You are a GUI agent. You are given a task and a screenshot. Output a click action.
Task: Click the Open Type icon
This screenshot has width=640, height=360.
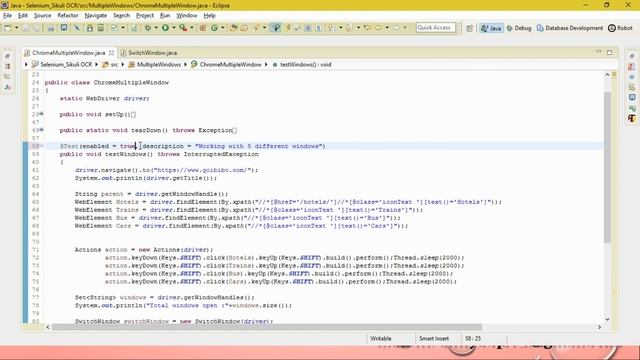pyautogui.click(x=234, y=28)
